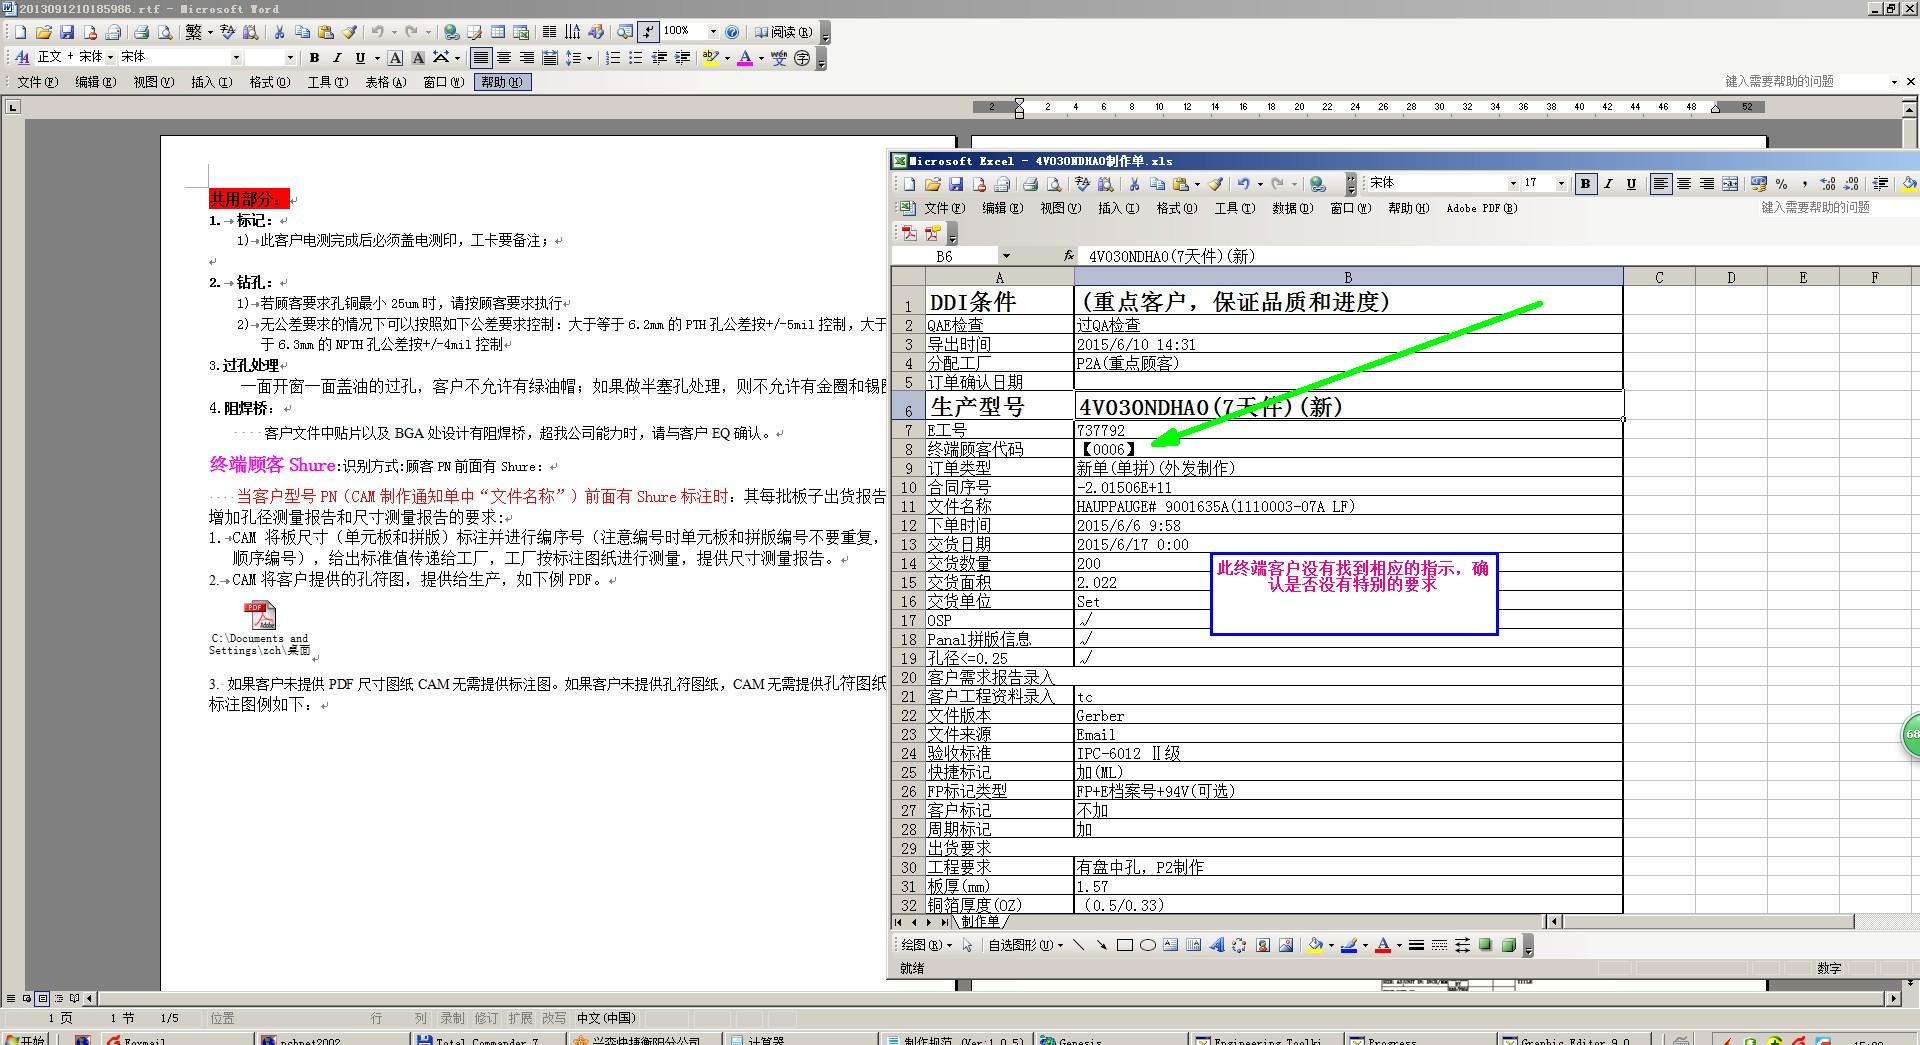Click Word font color A swatch
Image resolution: width=1920 pixels, height=1045 pixels.
tap(745, 58)
